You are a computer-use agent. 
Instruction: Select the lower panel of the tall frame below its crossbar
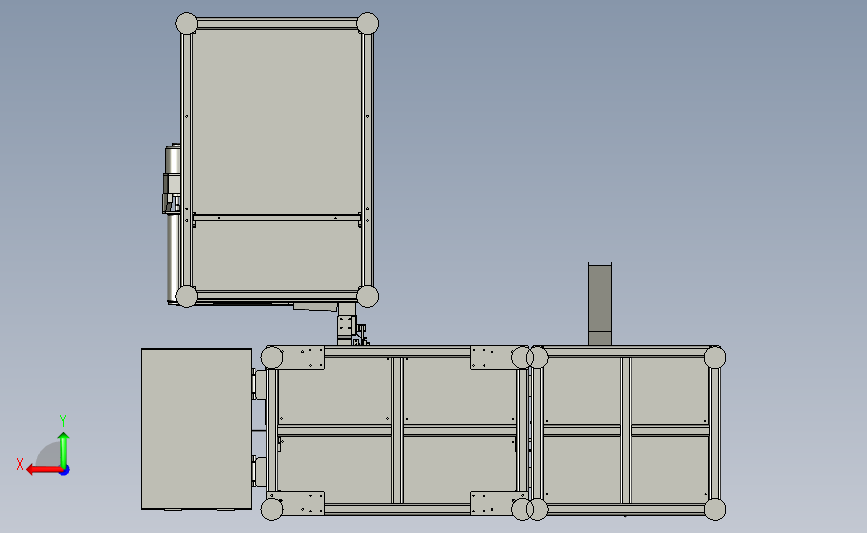pyautogui.click(x=276, y=254)
